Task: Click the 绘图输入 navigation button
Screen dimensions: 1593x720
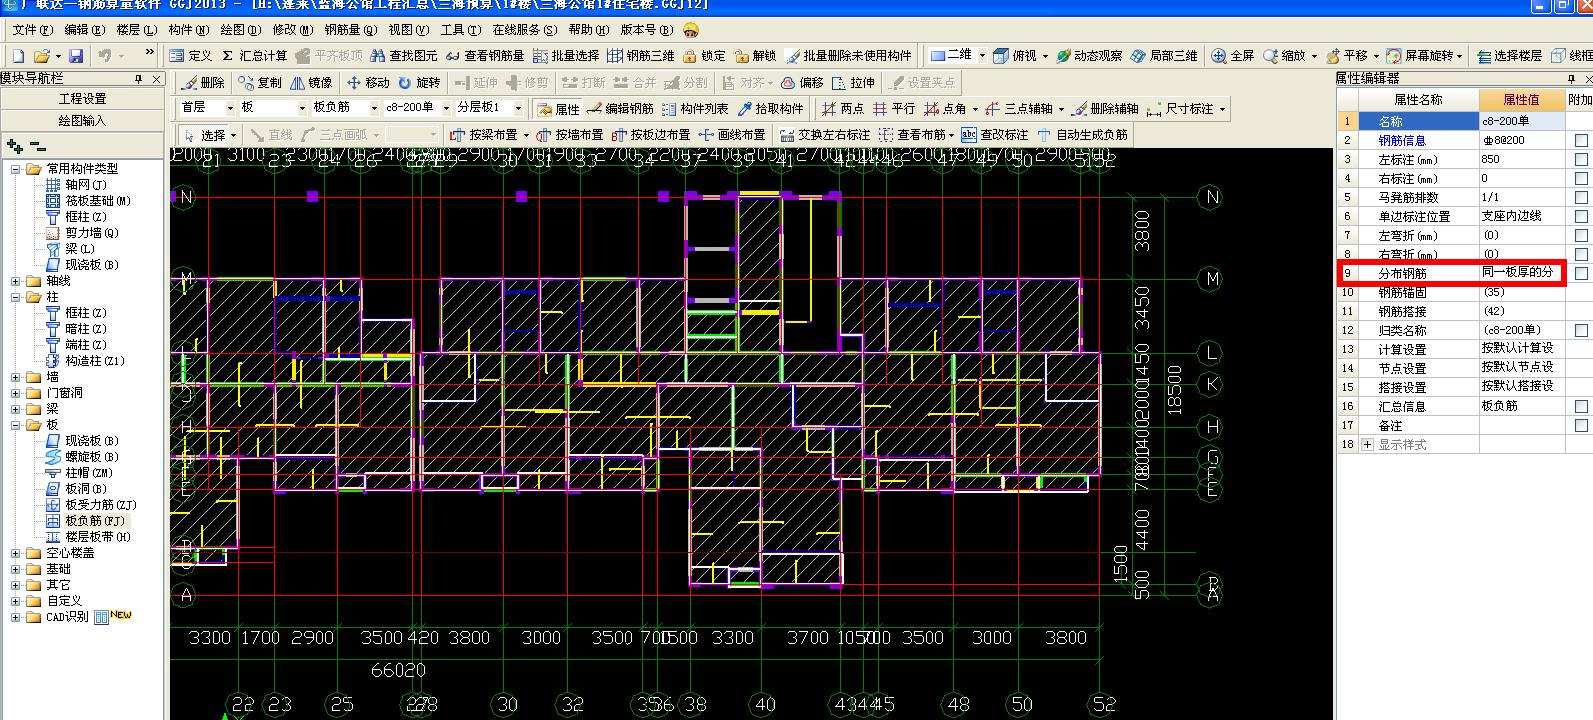Action: point(82,121)
